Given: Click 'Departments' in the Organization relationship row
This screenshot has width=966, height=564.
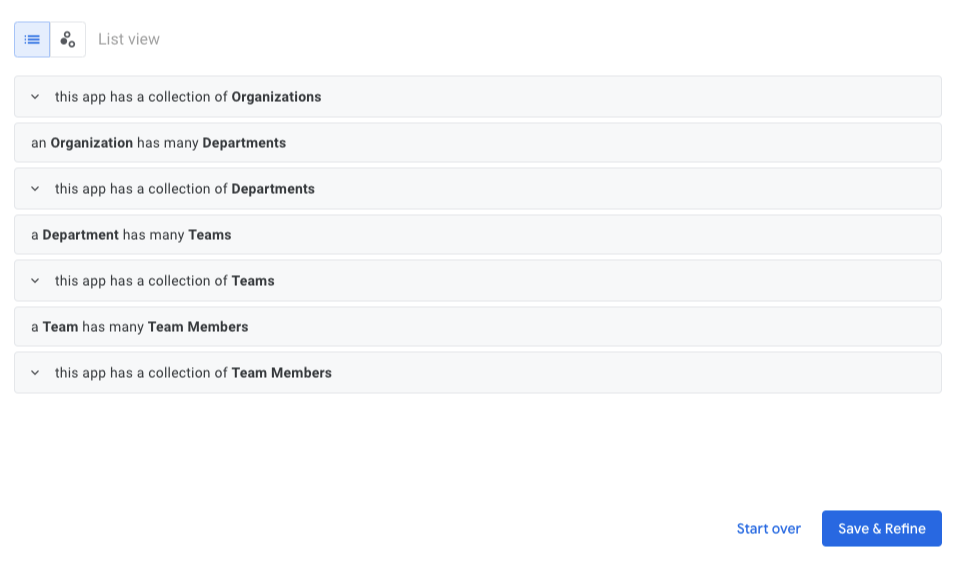Looking at the screenshot, I should coord(244,143).
